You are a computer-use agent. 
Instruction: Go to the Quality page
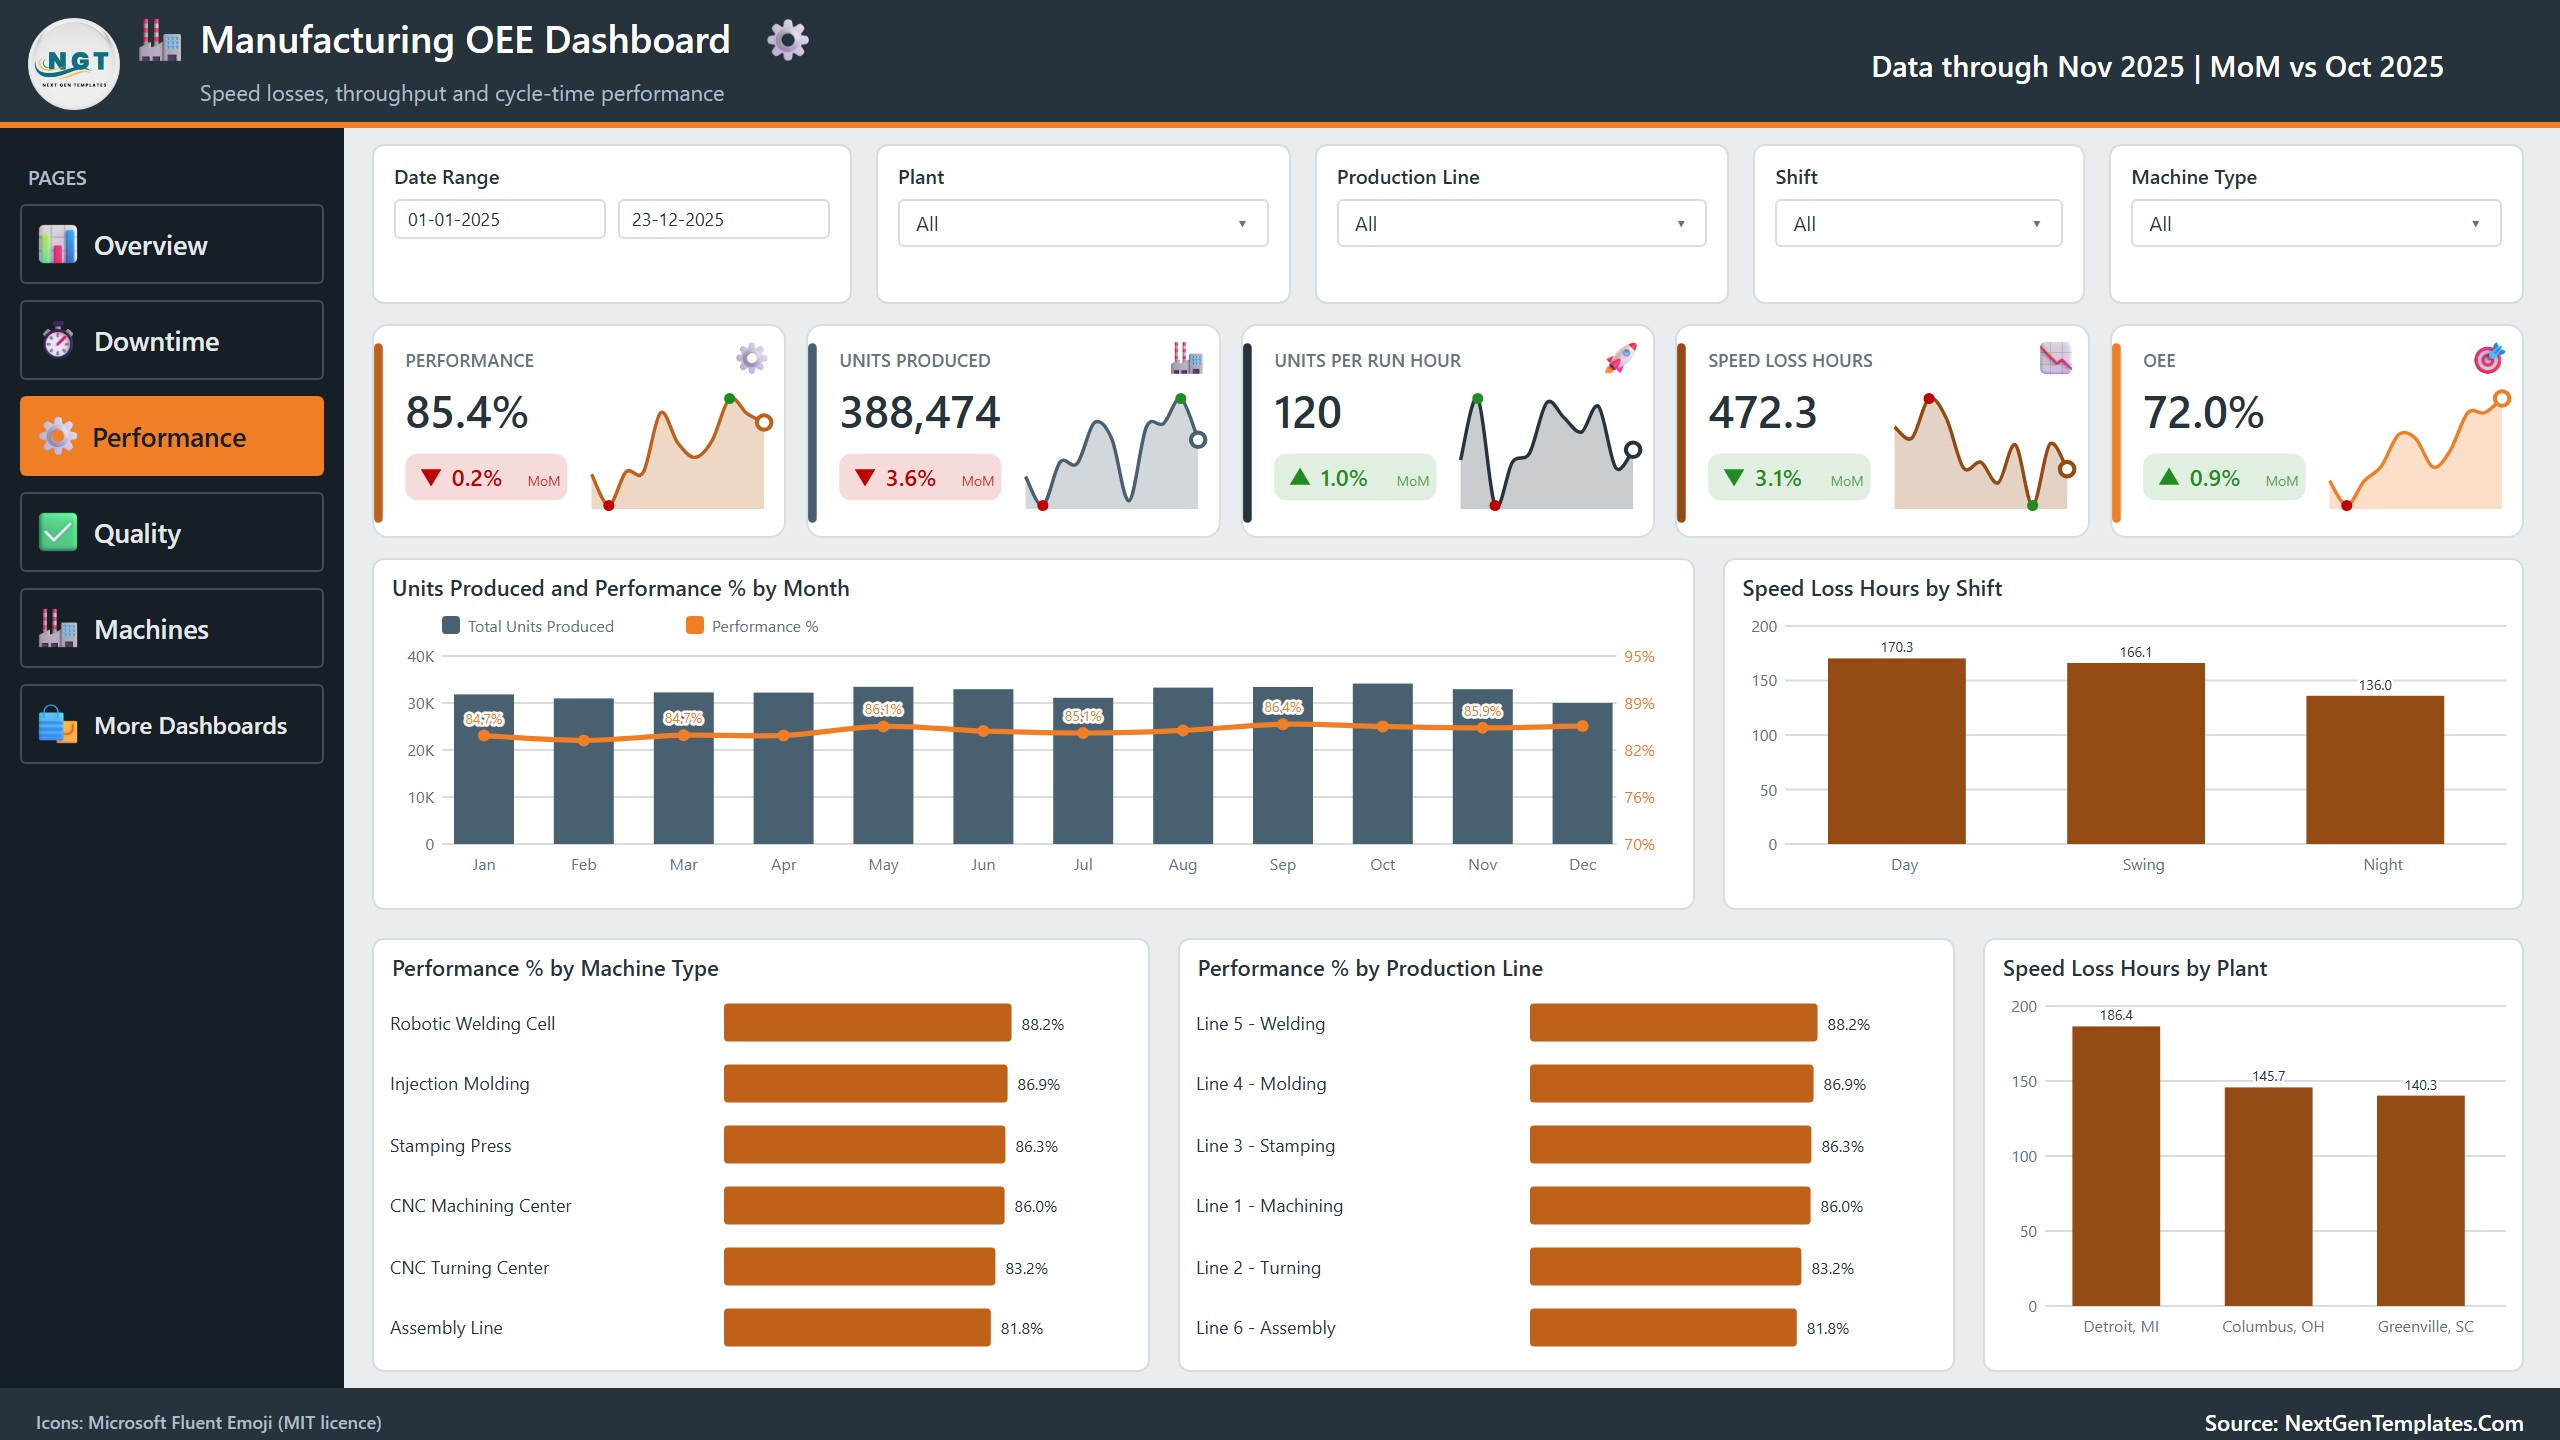[x=172, y=532]
